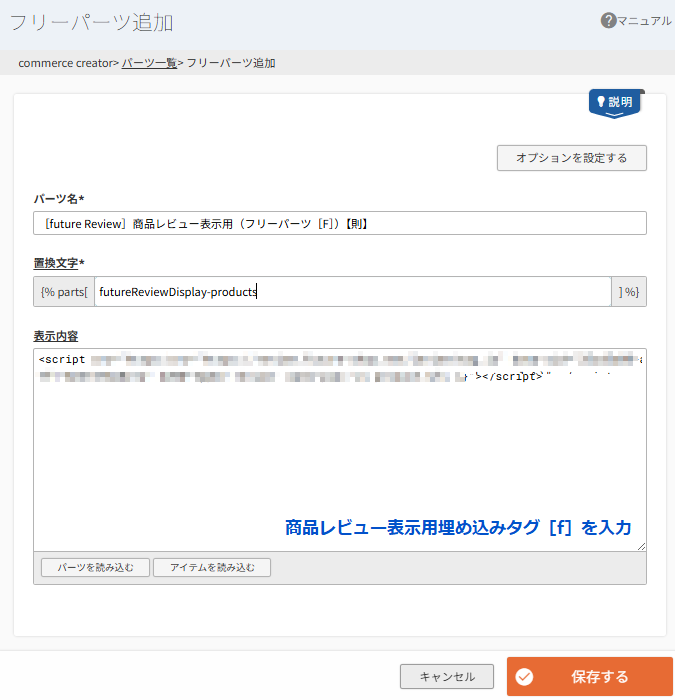Click the commerce creator breadcrumb text
675x700 pixels.
(66, 63)
